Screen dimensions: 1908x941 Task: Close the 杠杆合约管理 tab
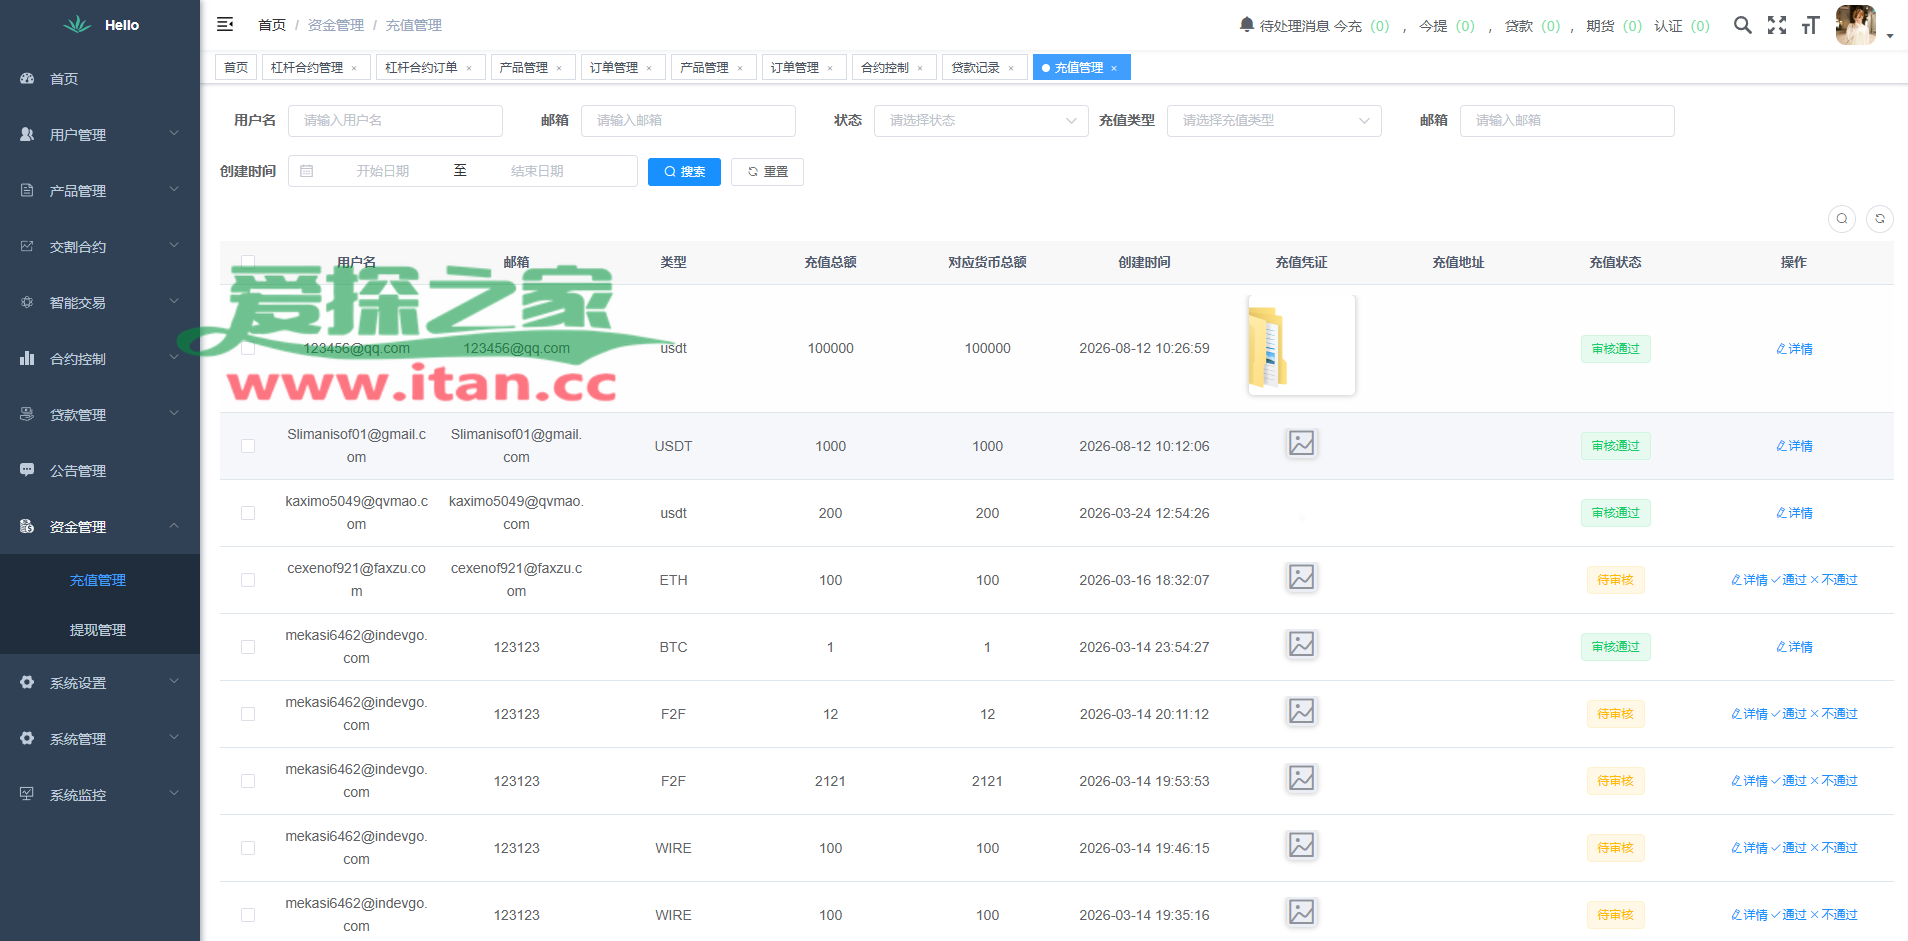(x=354, y=68)
